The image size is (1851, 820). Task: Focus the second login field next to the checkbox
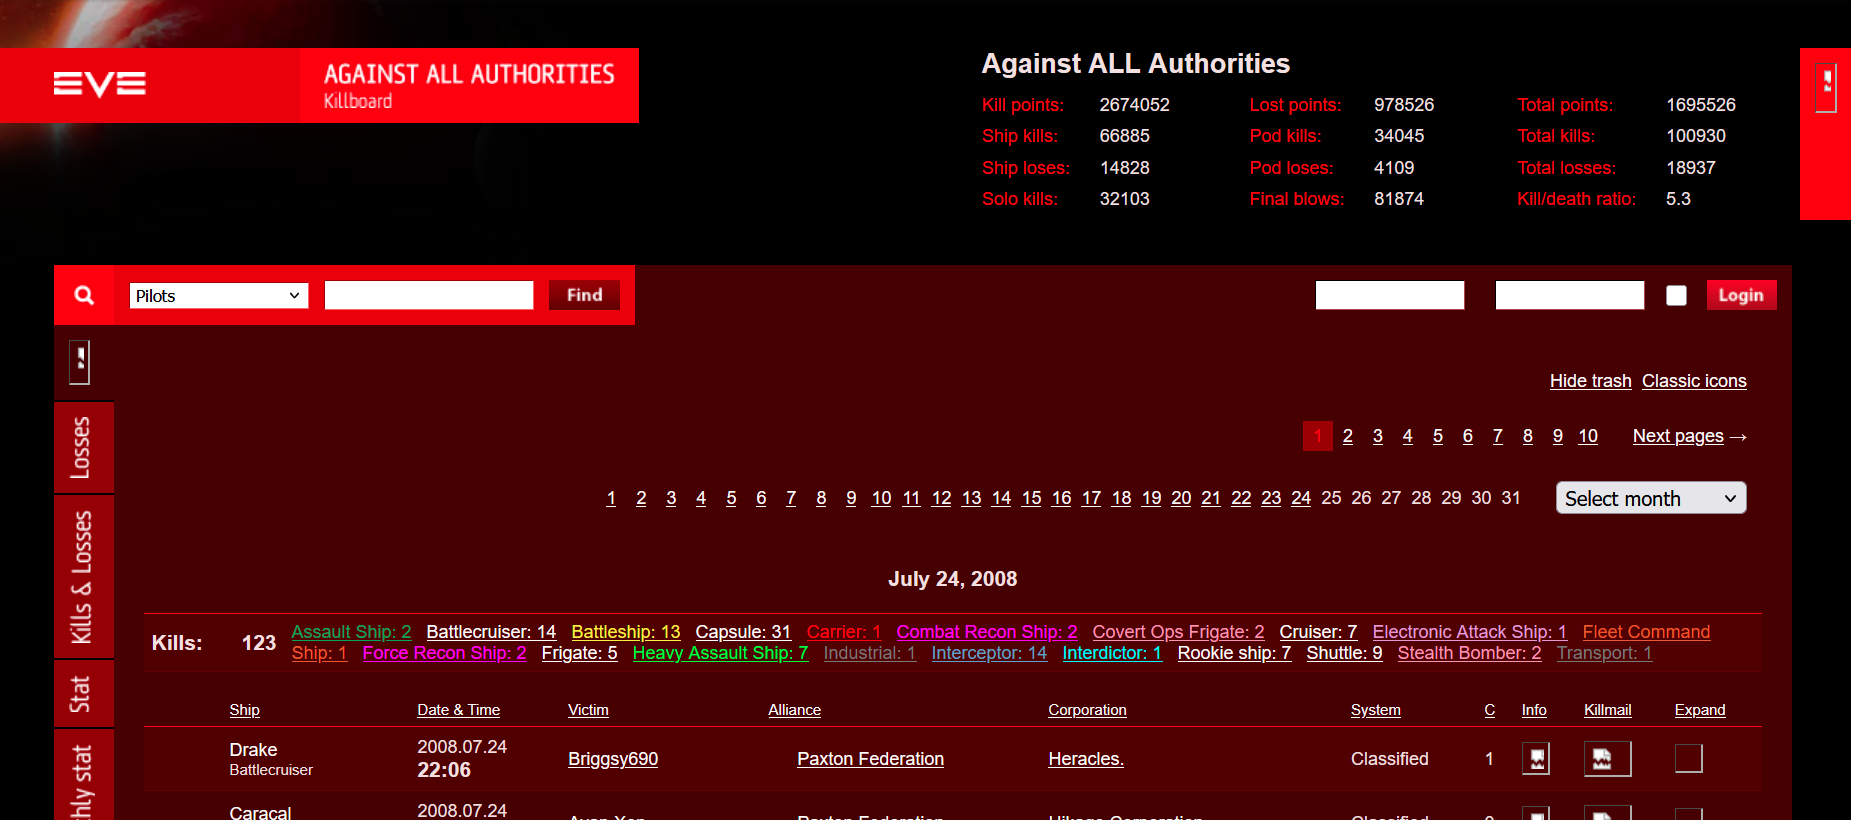pyautogui.click(x=1570, y=295)
